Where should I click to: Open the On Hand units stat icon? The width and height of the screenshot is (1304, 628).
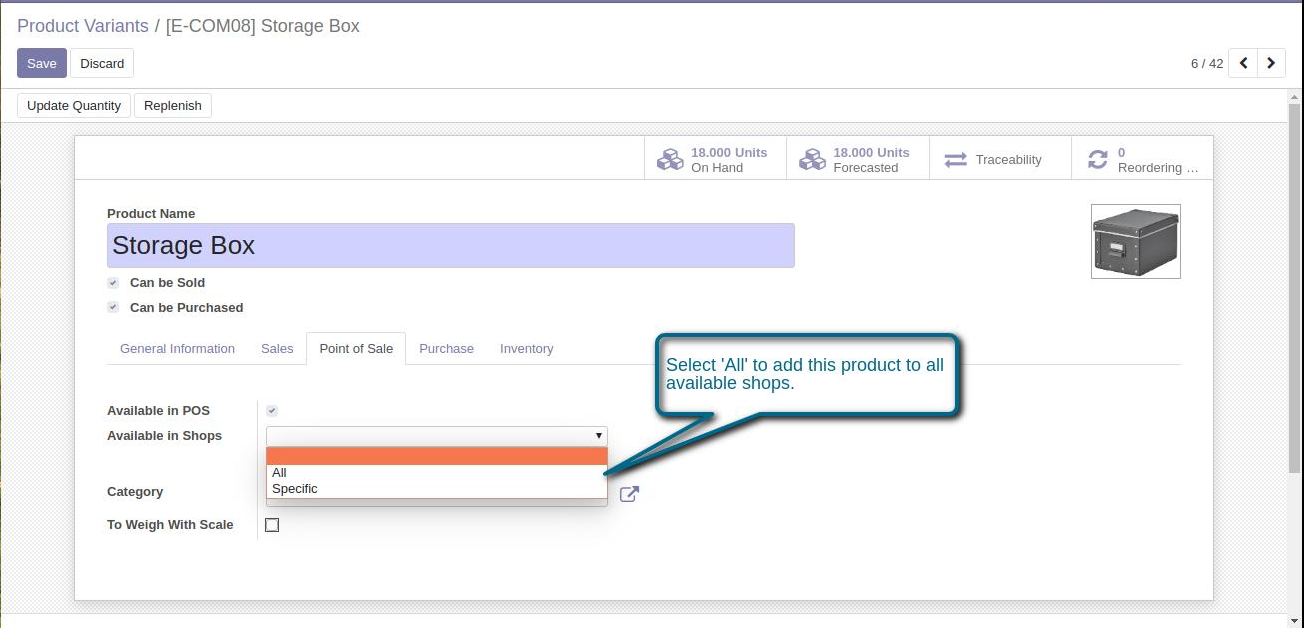tap(669, 160)
